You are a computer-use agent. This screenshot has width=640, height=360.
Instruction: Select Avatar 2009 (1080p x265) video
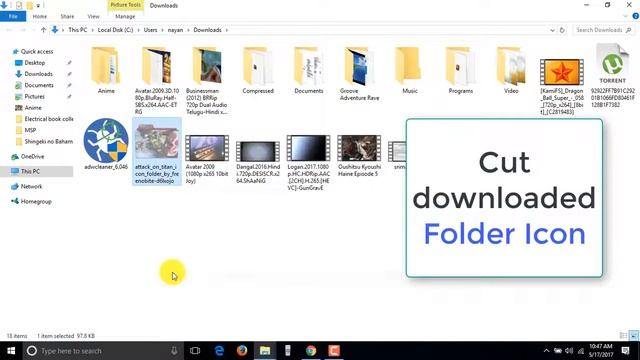[207, 159]
